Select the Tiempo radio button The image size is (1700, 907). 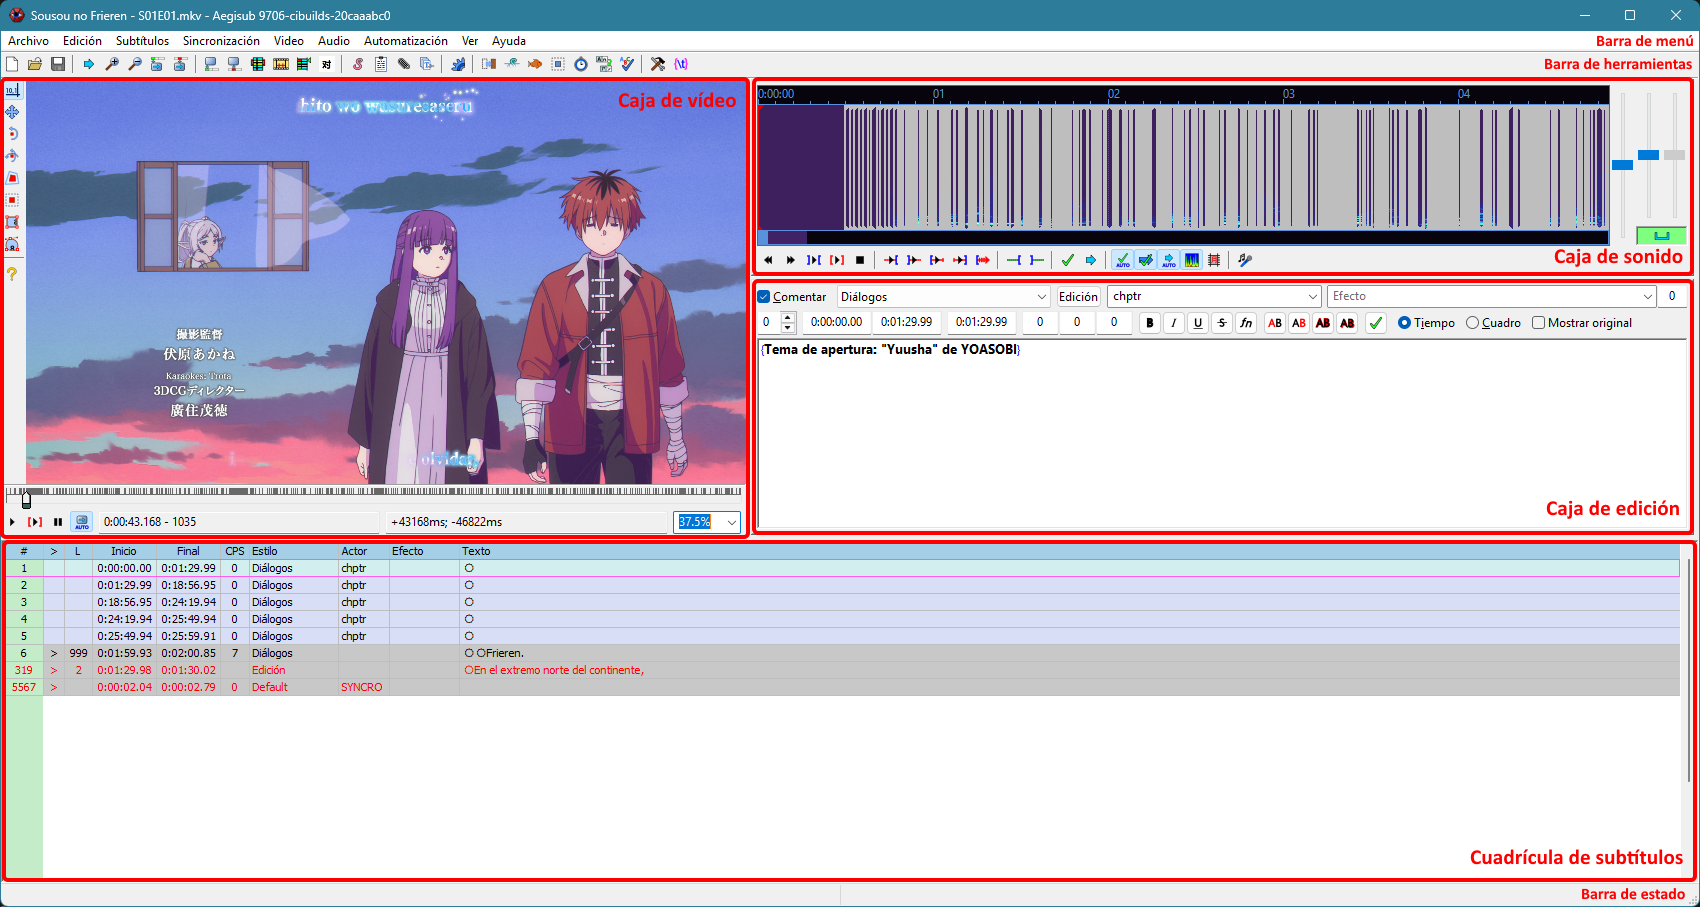(1404, 323)
